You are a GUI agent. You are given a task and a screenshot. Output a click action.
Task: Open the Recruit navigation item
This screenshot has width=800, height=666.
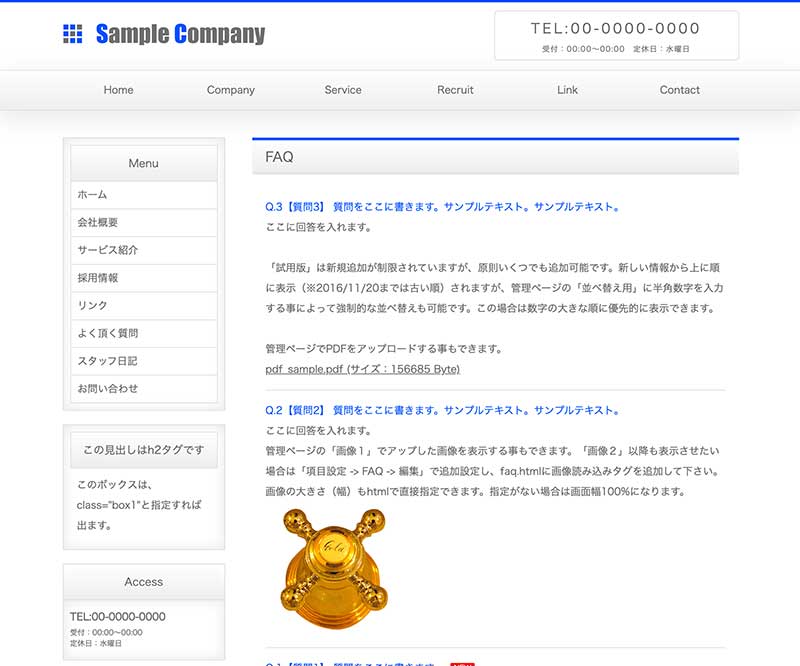coord(455,90)
